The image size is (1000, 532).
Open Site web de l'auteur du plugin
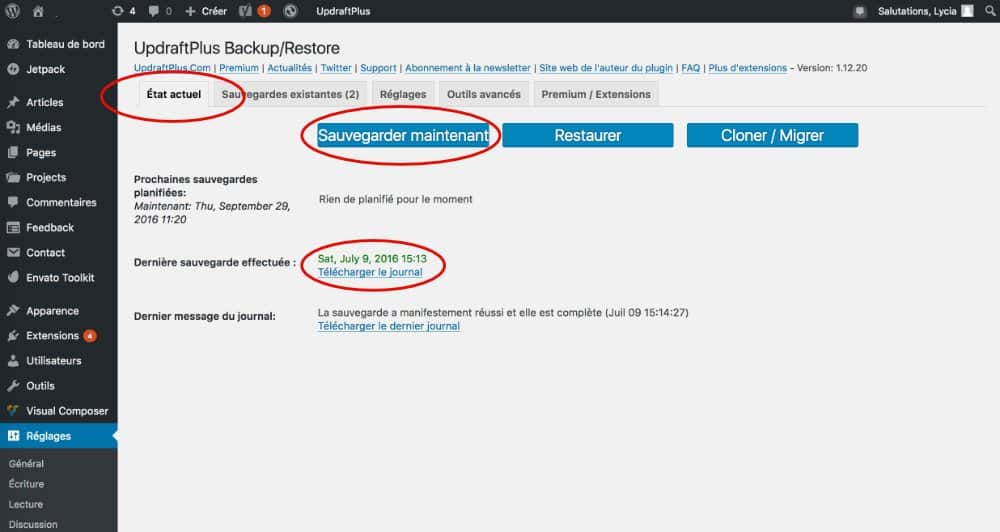[x=606, y=68]
